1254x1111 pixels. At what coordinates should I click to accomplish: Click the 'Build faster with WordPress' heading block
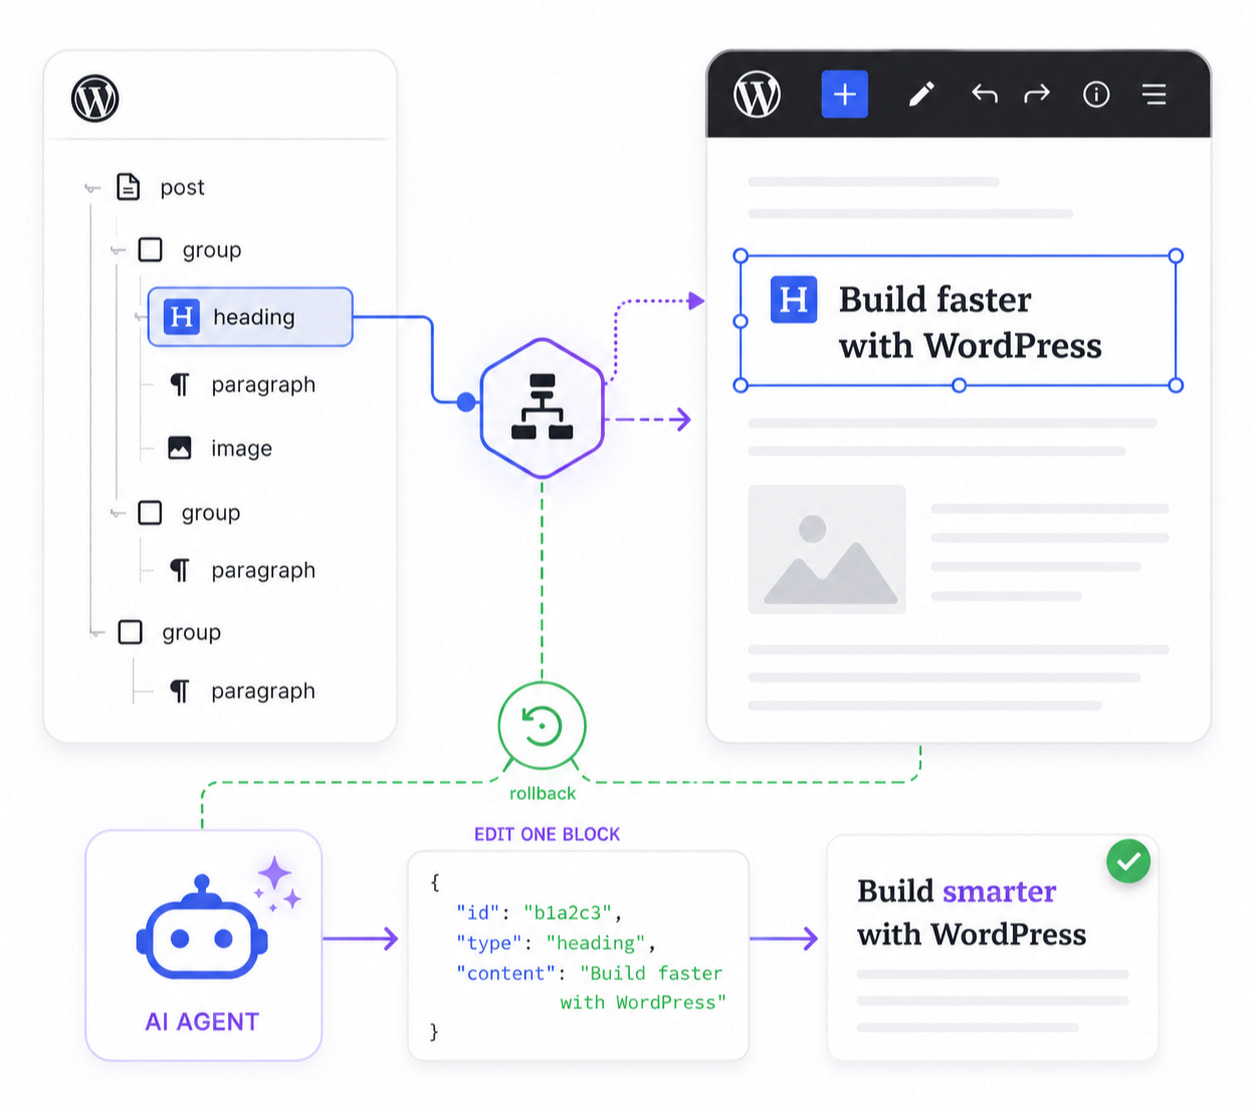click(x=958, y=321)
